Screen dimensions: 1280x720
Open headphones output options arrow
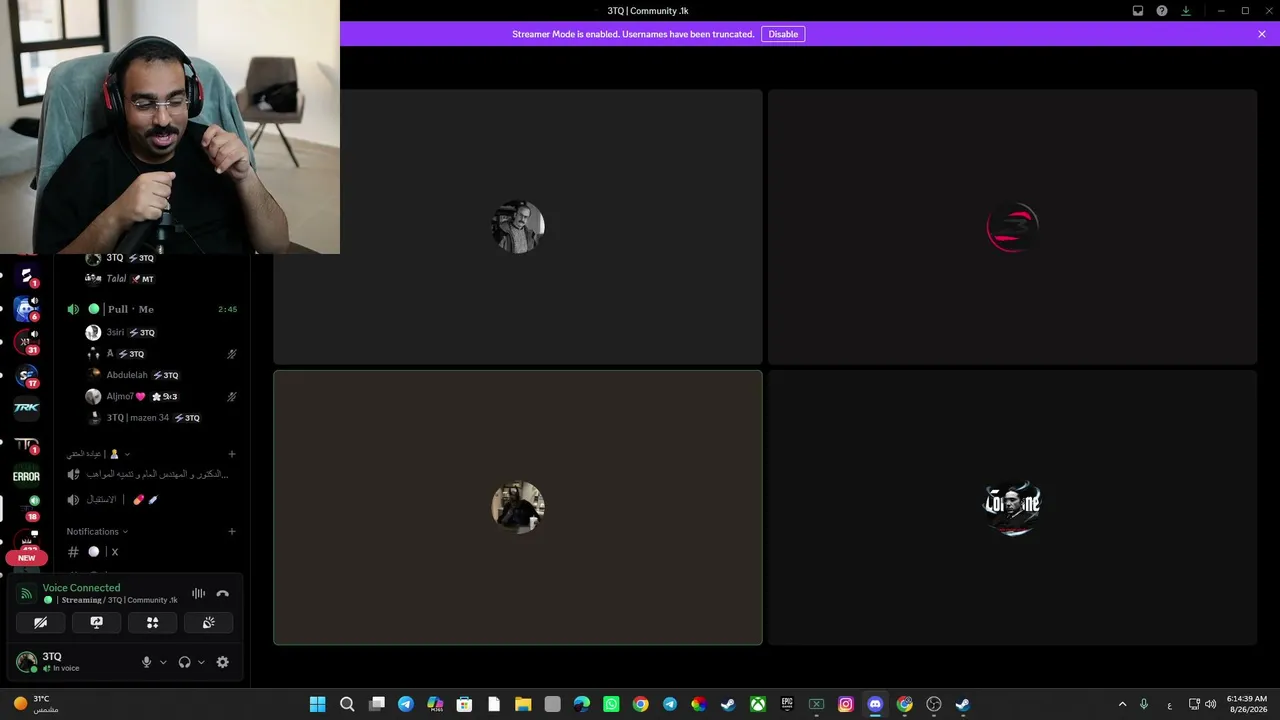(x=201, y=662)
